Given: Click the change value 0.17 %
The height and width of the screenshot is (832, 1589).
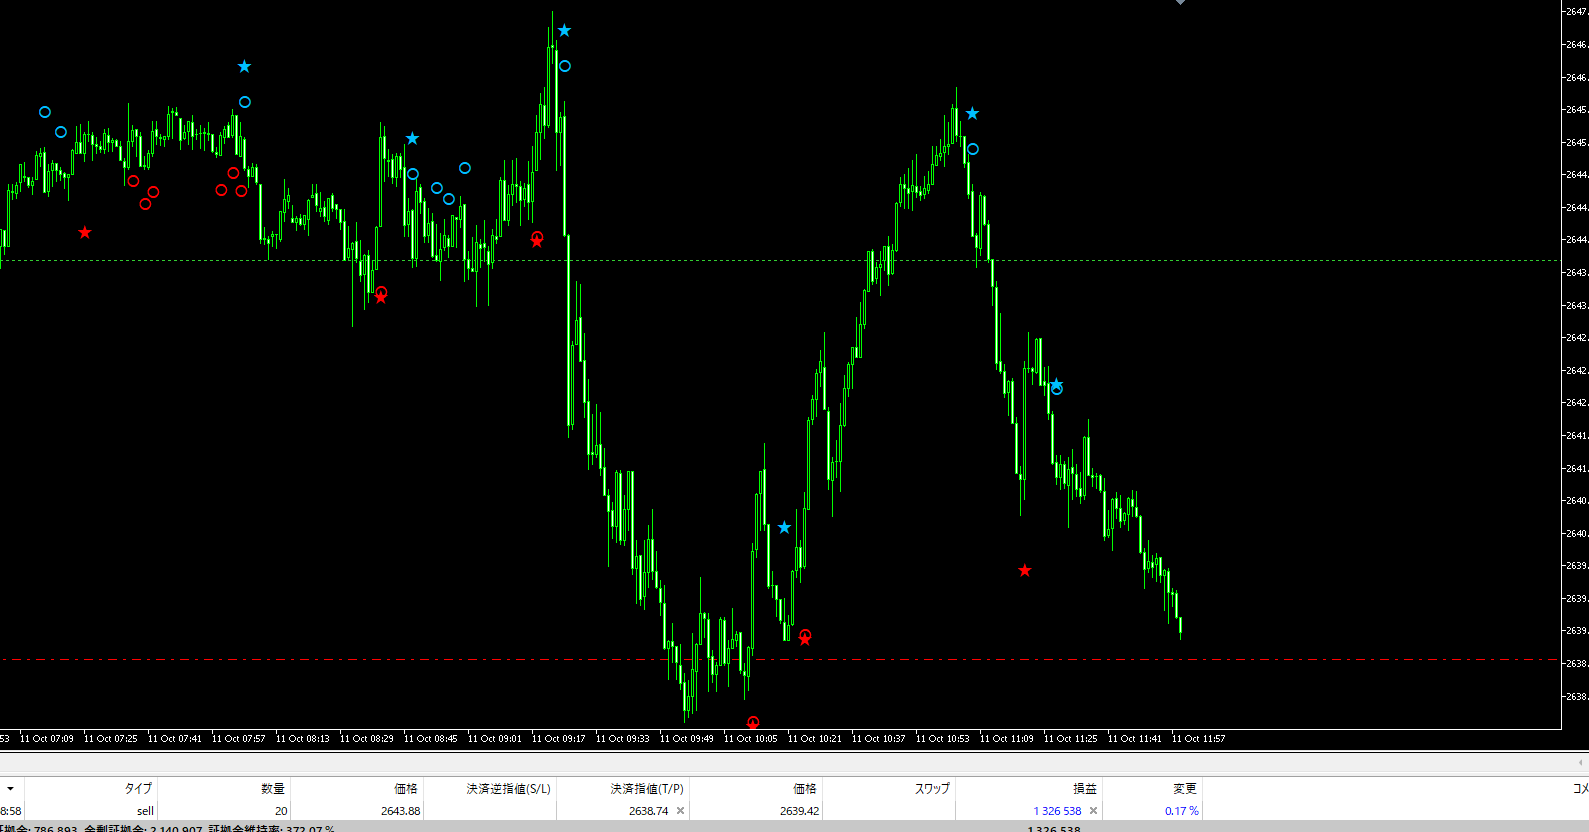Looking at the screenshot, I should pyautogui.click(x=1181, y=811).
